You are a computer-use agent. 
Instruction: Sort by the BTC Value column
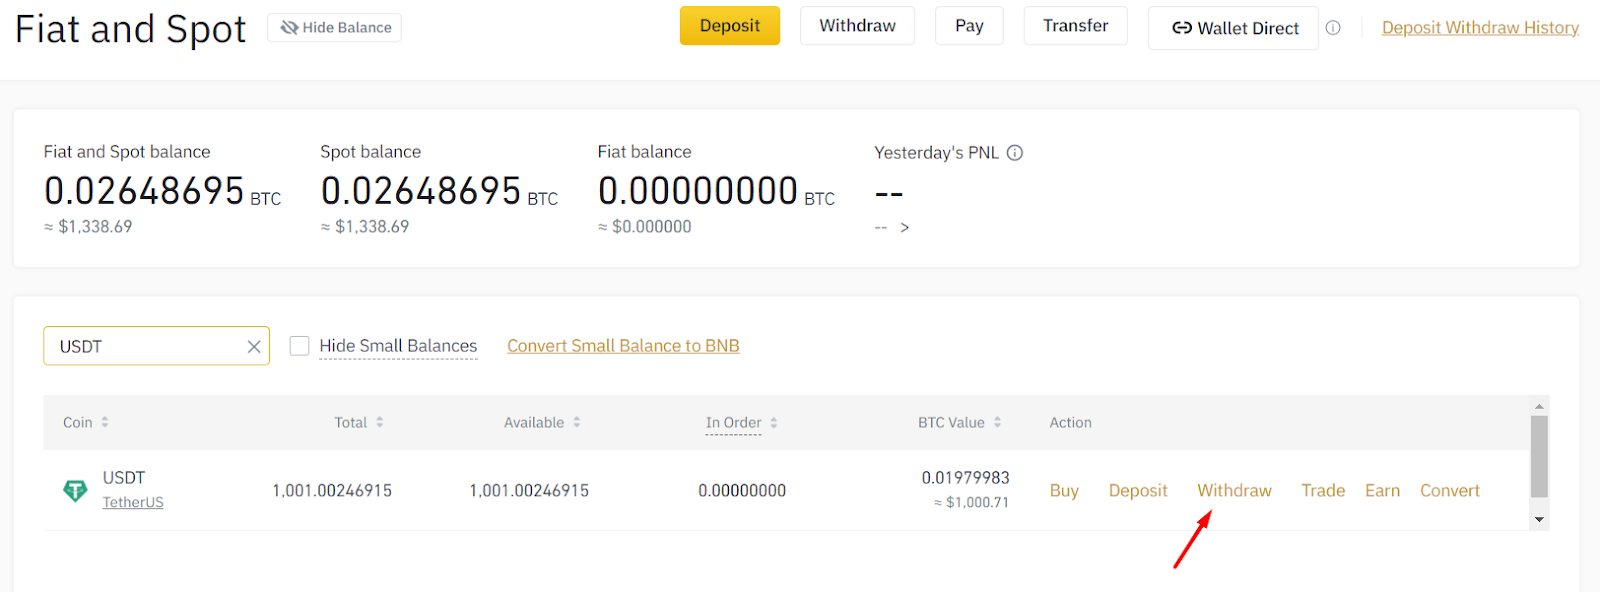960,423
